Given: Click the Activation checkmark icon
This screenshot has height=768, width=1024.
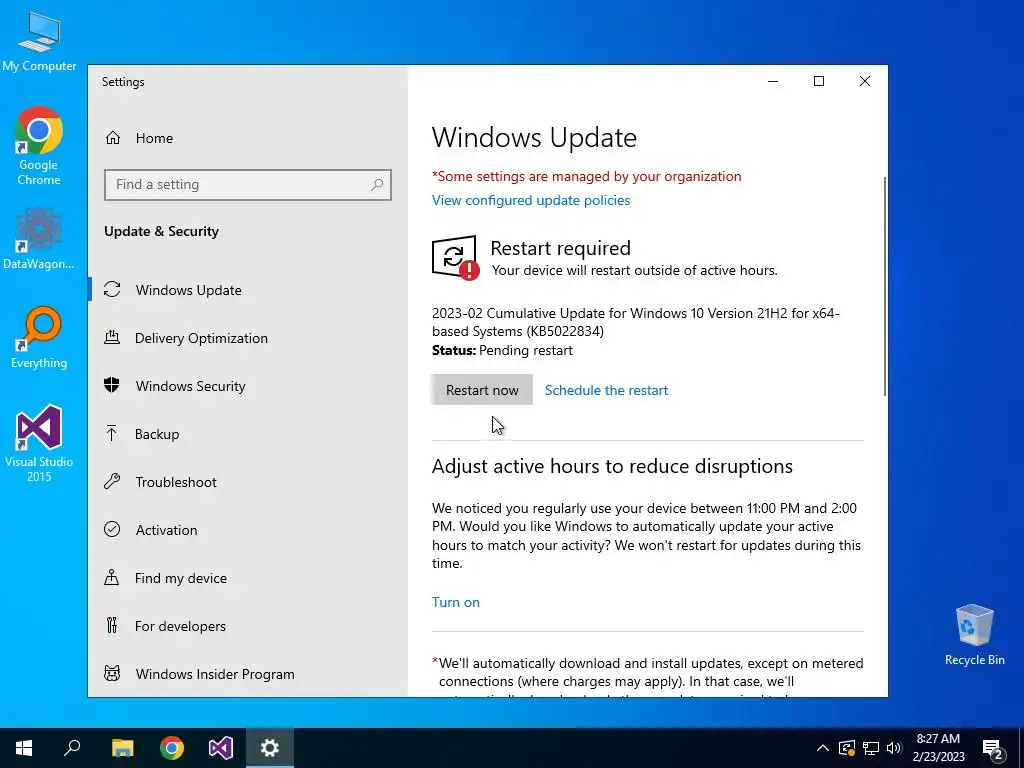Looking at the screenshot, I should [112, 530].
